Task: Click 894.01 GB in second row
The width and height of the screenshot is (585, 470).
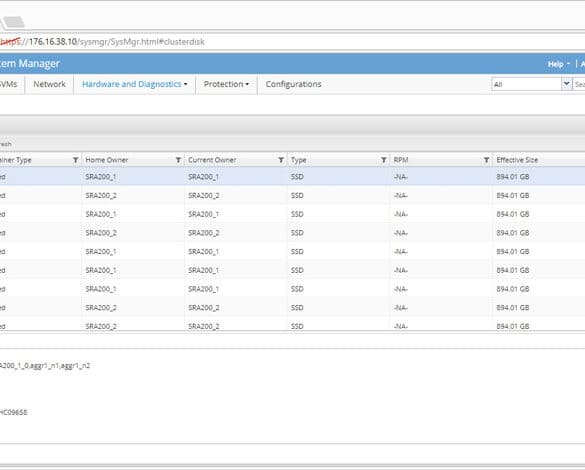Action: point(513,195)
